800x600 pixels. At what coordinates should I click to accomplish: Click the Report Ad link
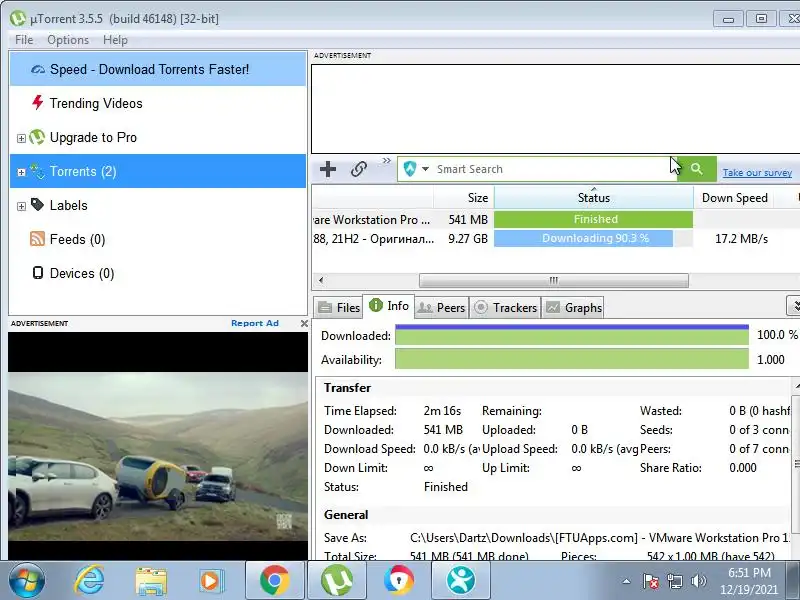pos(255,323)
